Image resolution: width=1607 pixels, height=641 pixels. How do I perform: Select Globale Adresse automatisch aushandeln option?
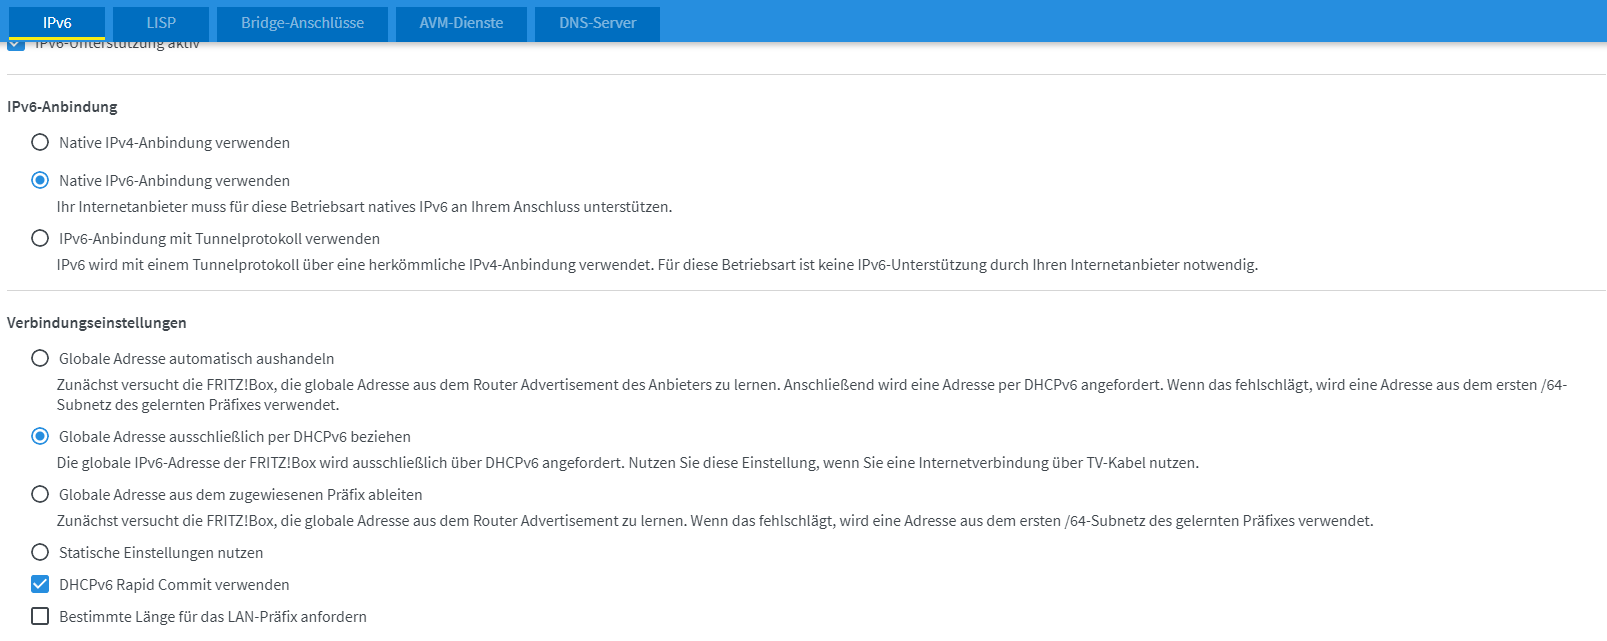40,358
